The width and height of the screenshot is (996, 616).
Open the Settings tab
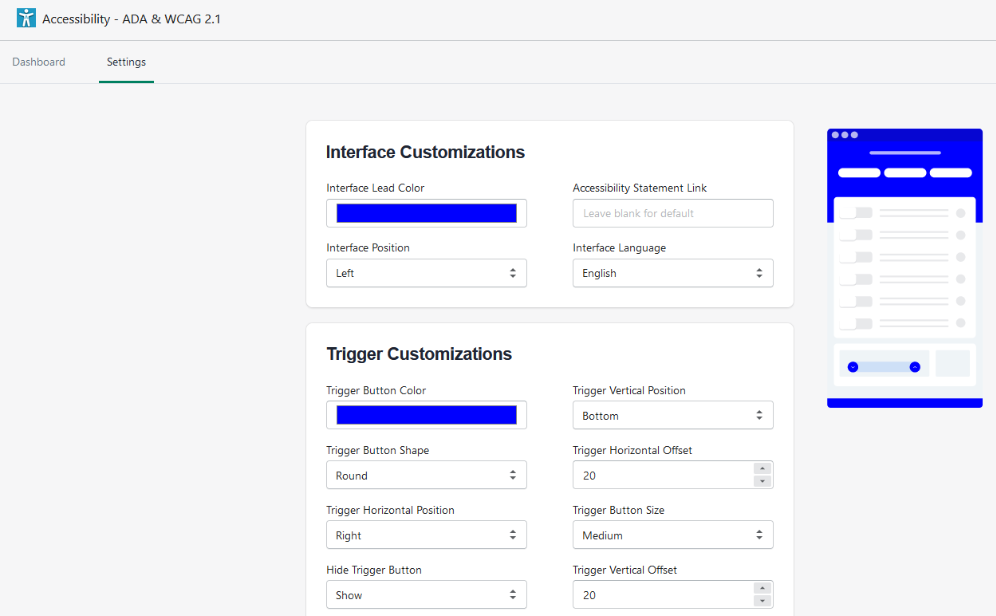[x=126, y=62]
